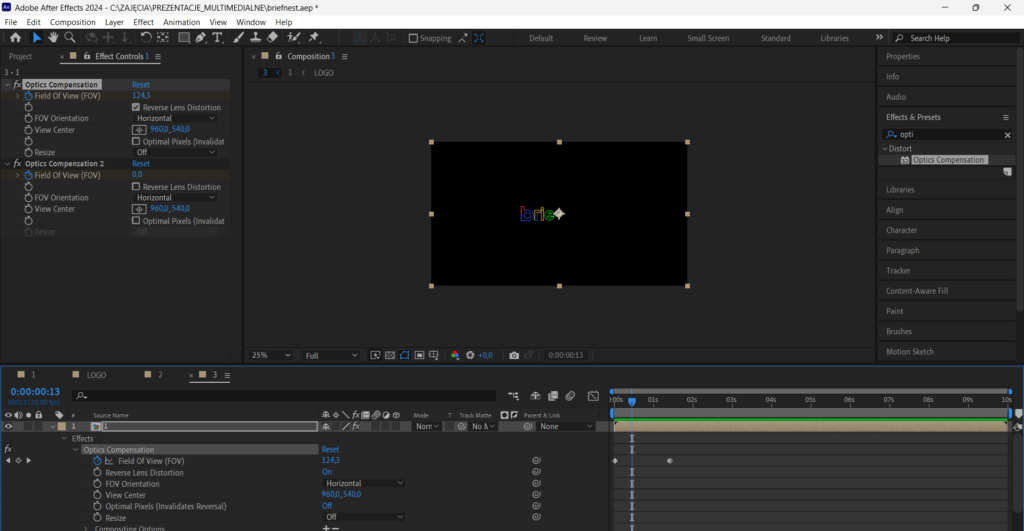Enable motion blur timeline icon
This screenshot has height=531, width=1024.
[x=570, y=396]
